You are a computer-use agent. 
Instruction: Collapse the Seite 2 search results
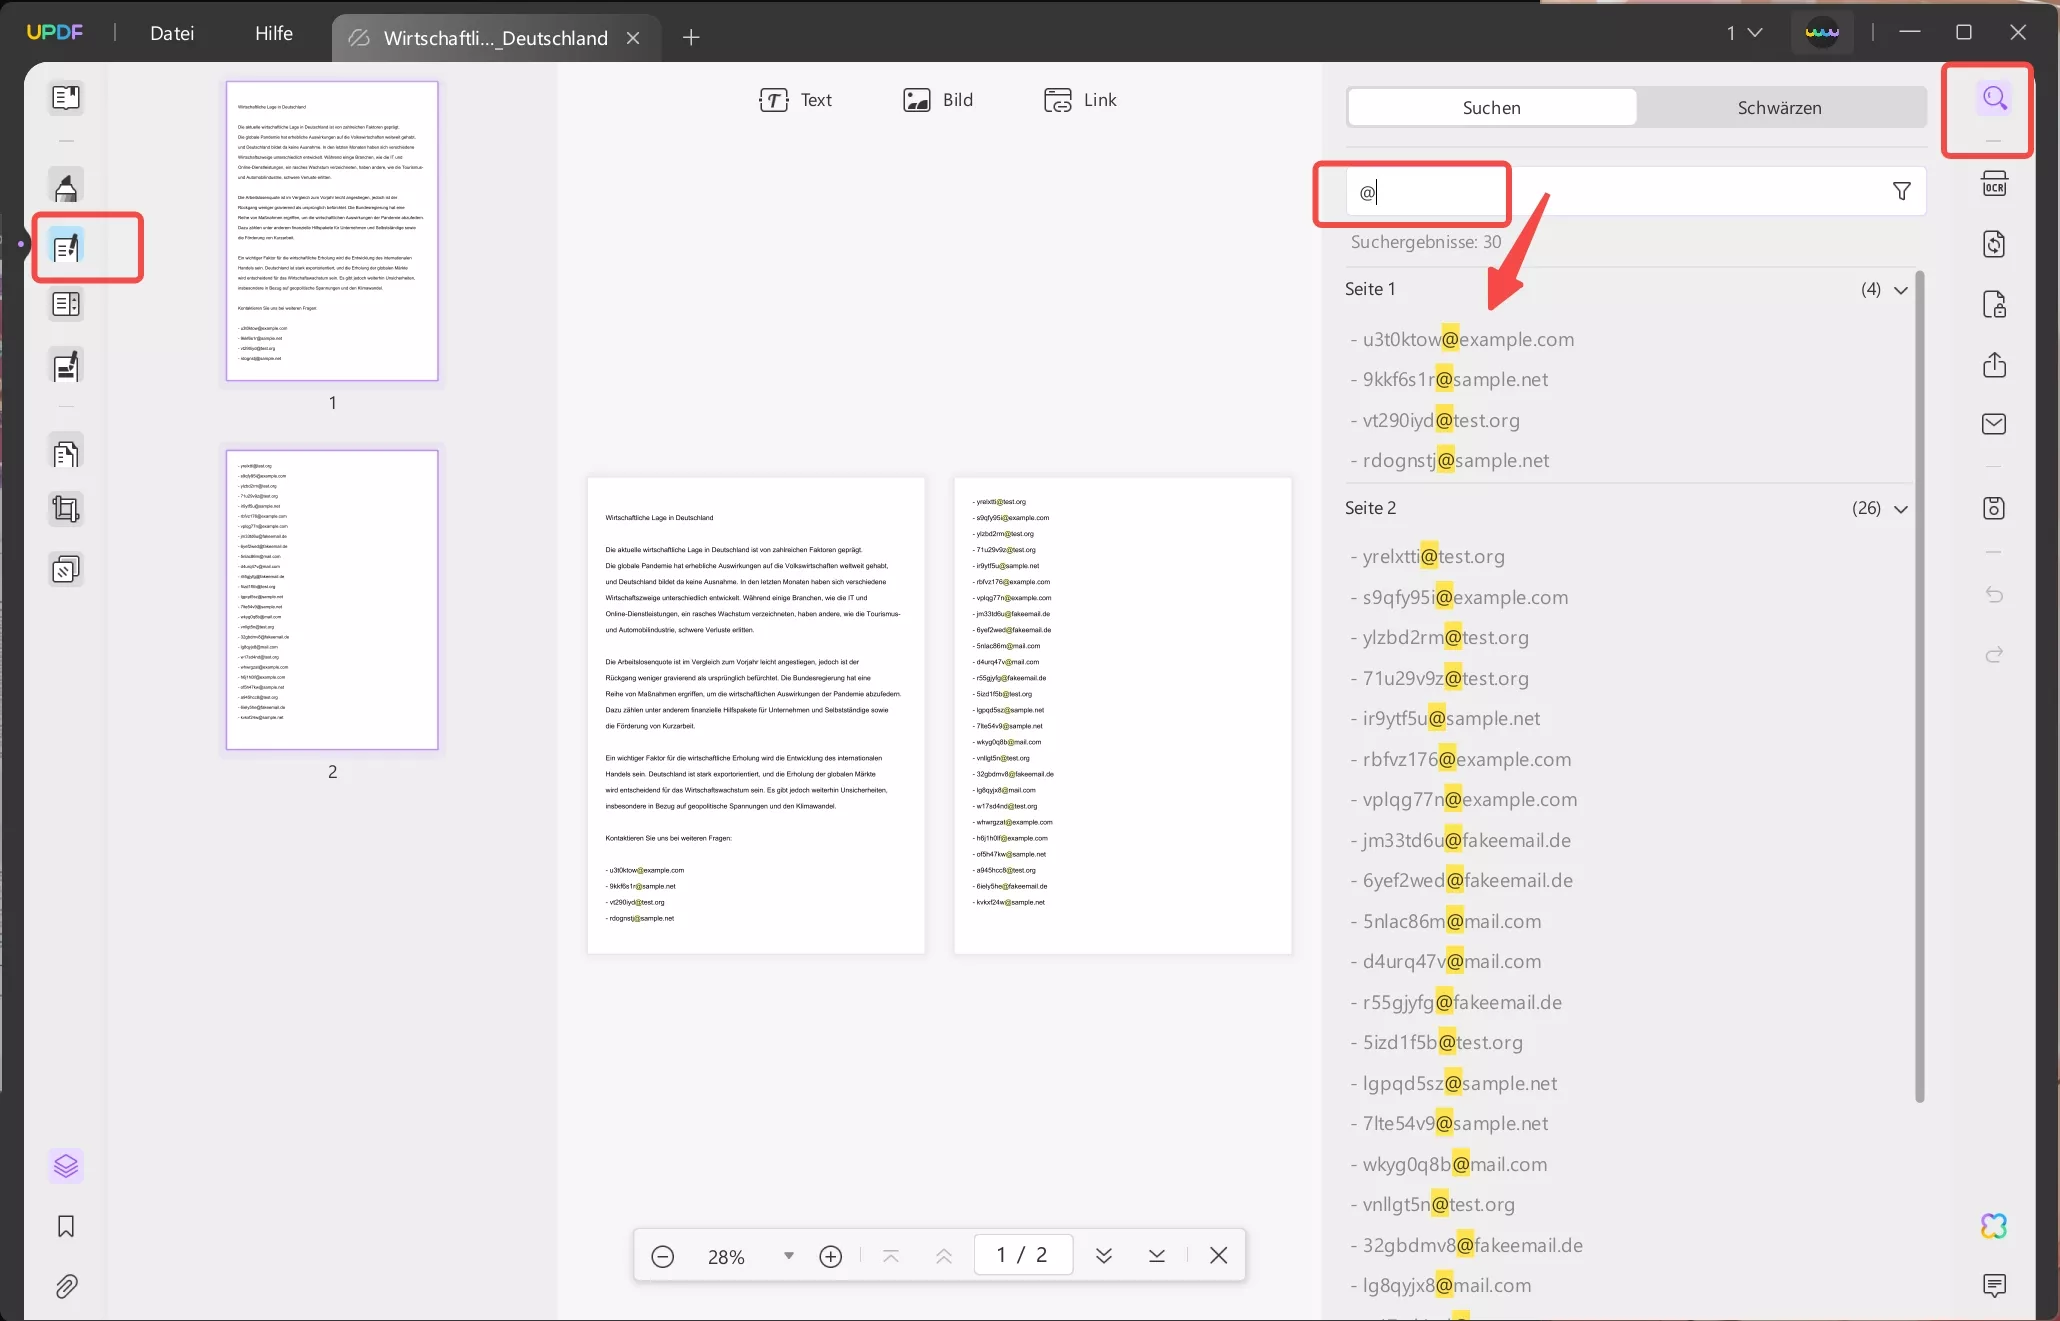click(1901, 509)
